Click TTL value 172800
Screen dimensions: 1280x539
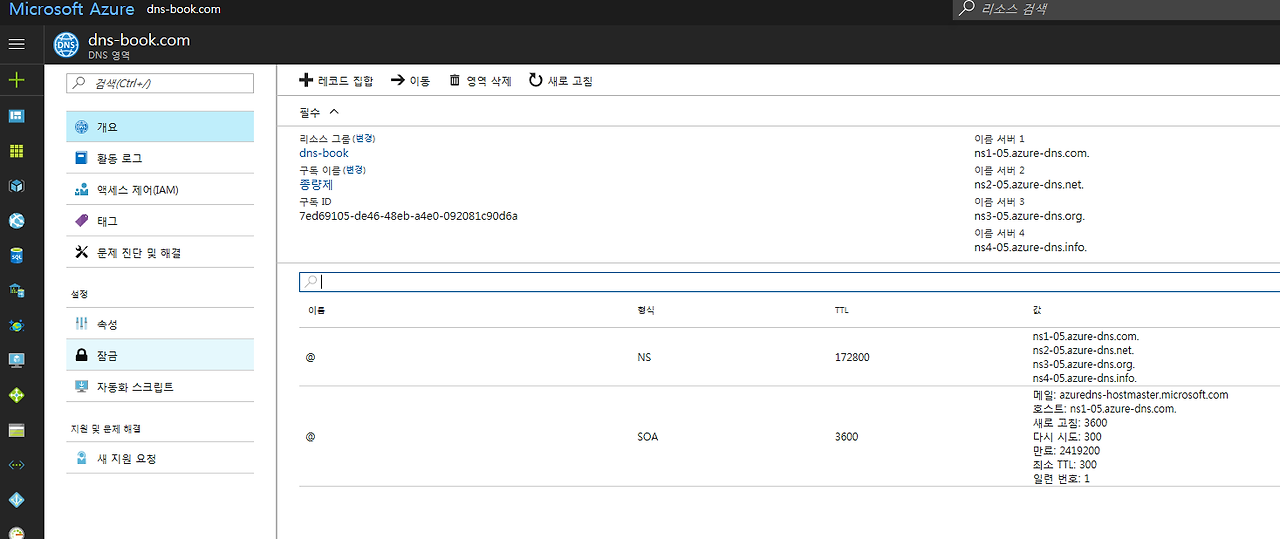click(852, 357)
